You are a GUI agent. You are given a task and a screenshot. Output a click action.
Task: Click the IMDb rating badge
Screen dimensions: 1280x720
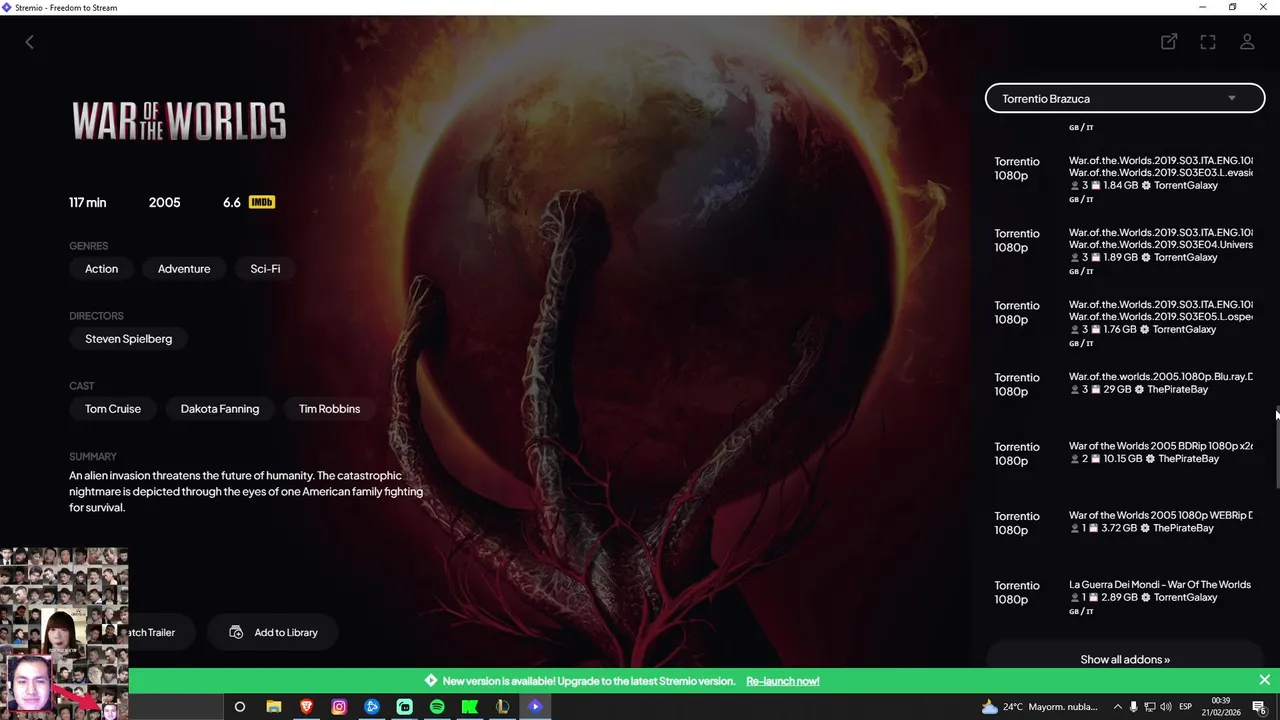(x=261, y=202)
